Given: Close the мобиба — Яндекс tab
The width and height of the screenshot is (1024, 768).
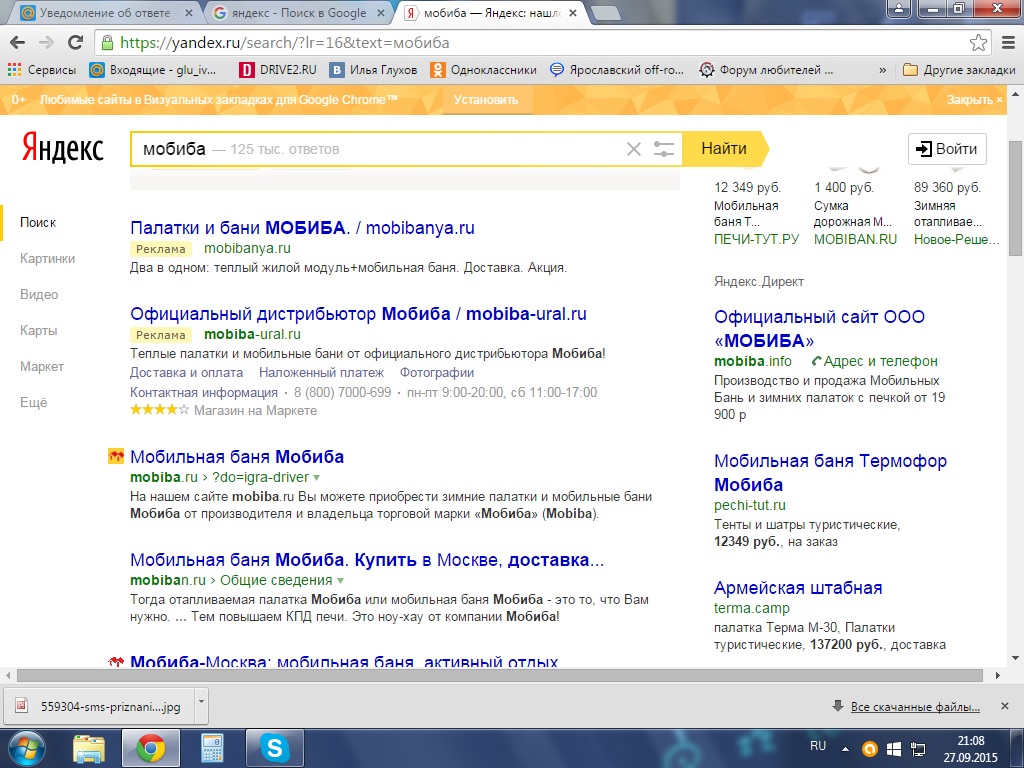Looking at the screenshot, I should 573,12.
